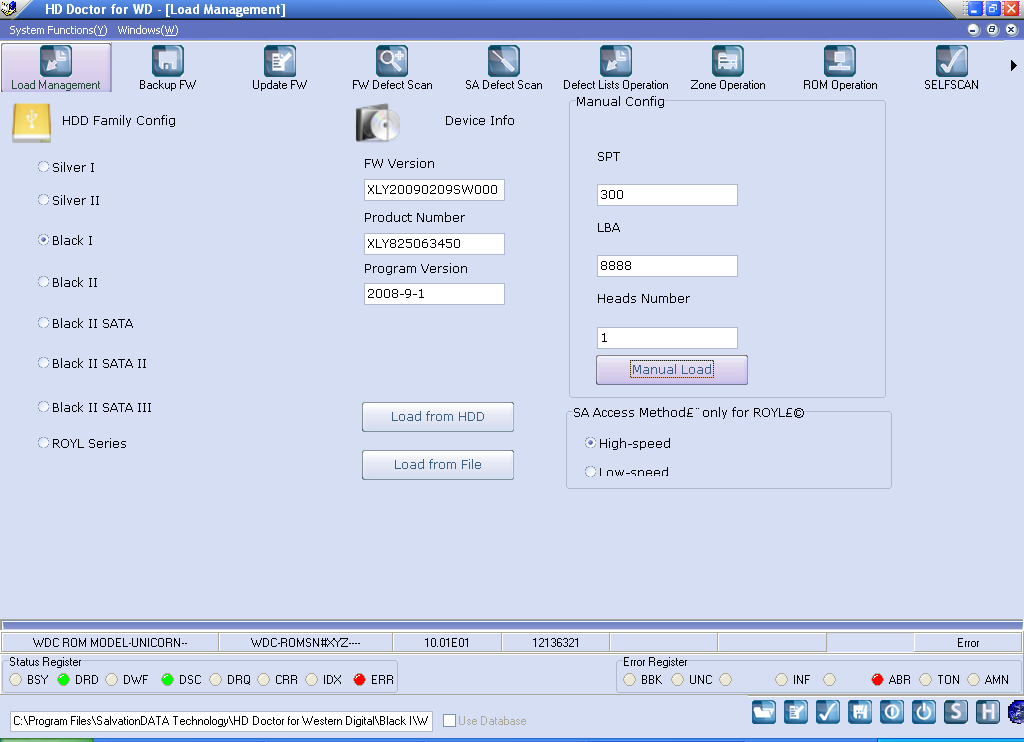Enable the Use Database checkbox
This screenshot has width=1024, height=742.
(x=449, y=720)
